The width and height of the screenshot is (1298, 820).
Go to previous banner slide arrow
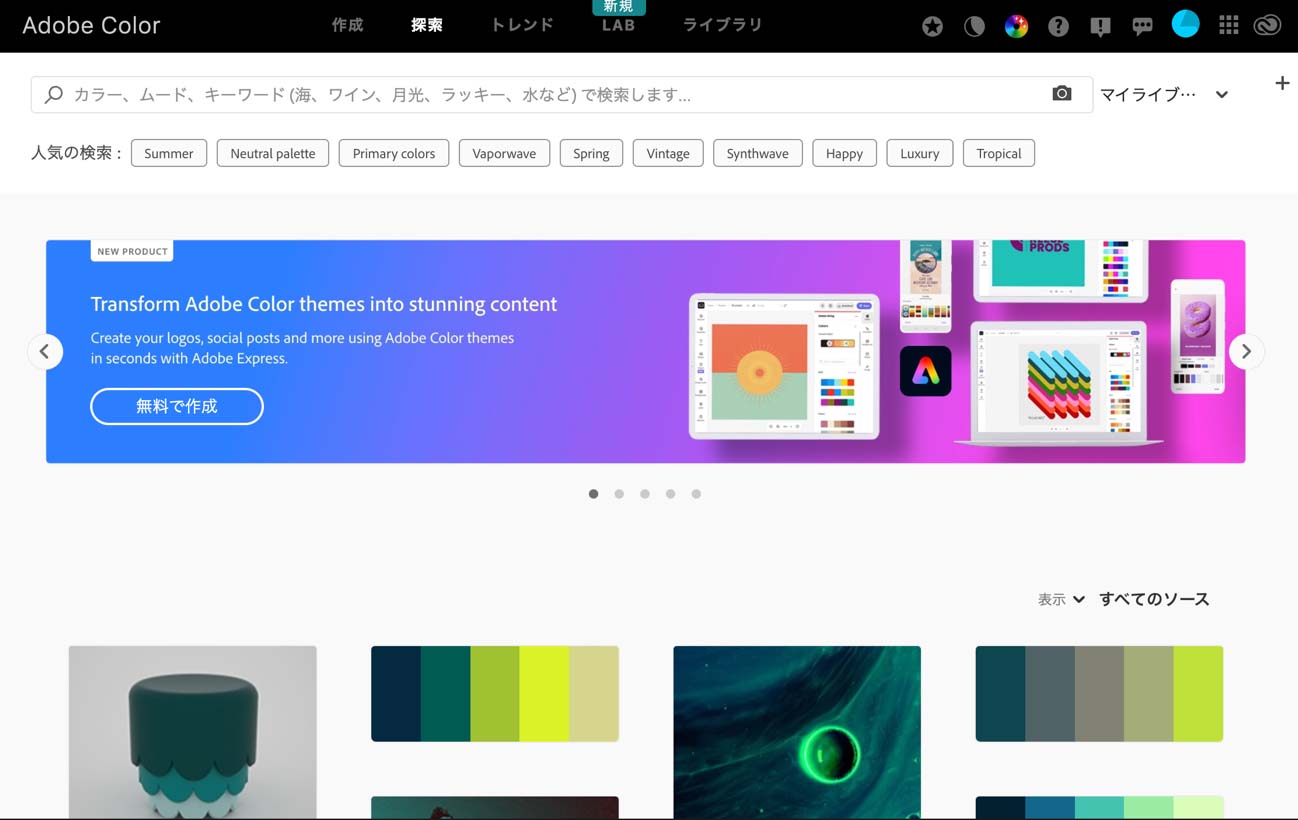pyautogui.click(x=44, y=351)
